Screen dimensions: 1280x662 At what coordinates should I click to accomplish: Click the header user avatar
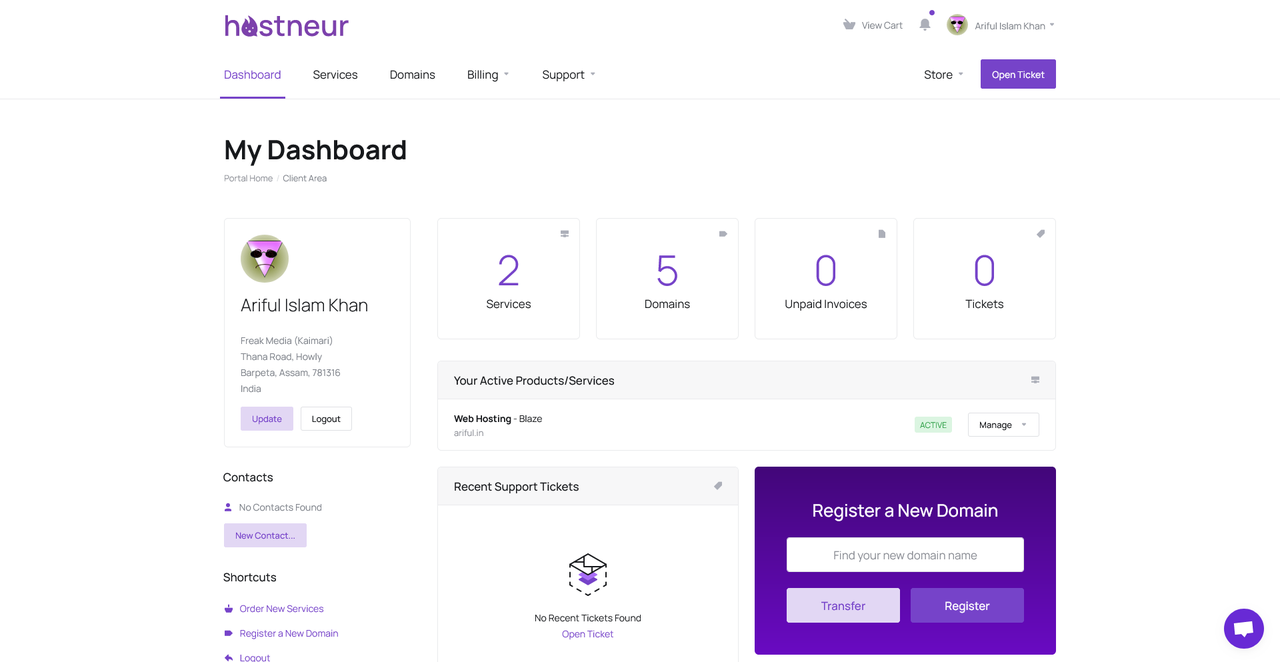pos(957,25)
